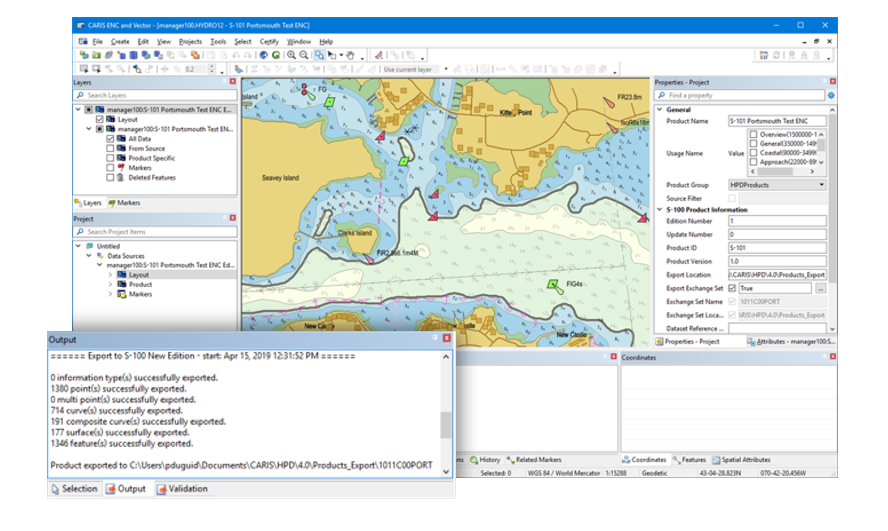Click the green Refresh icon in toolbar

276,55
